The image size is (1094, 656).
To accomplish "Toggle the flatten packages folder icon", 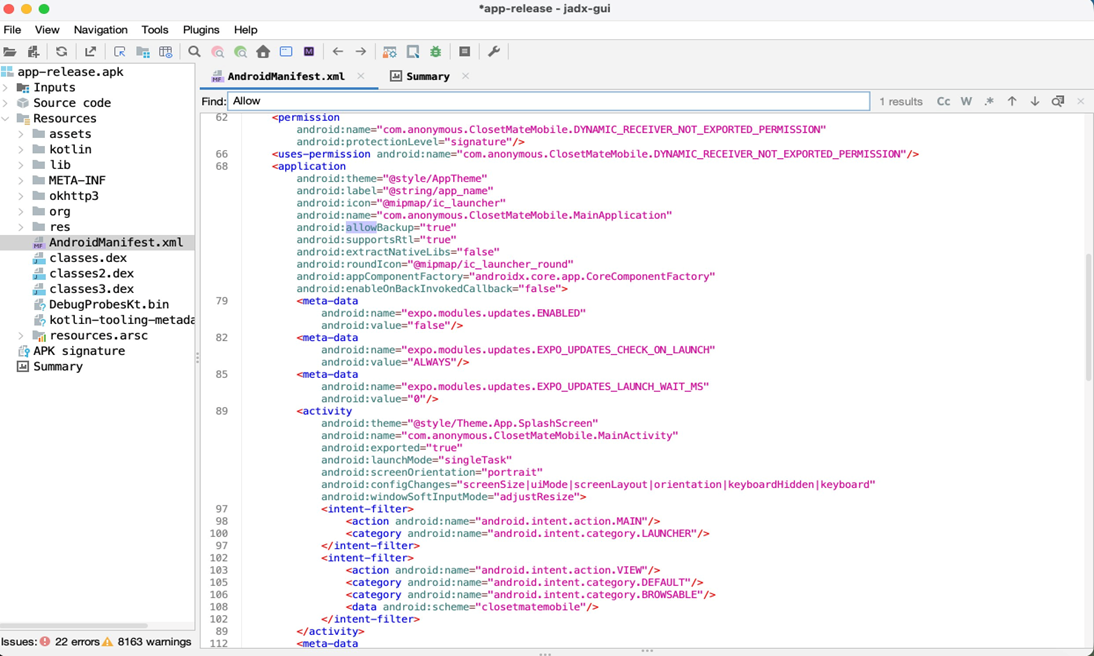I will pyautogui.click(x=143, y=52).
